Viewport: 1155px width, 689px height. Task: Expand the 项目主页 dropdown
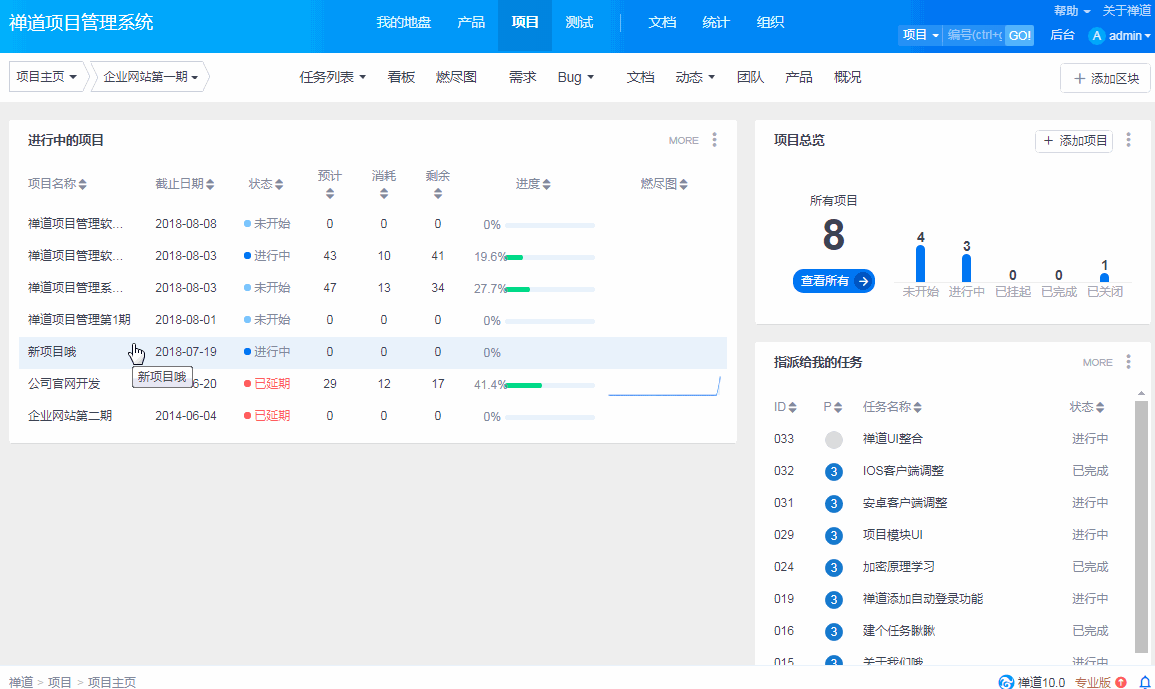click(47, 77)
